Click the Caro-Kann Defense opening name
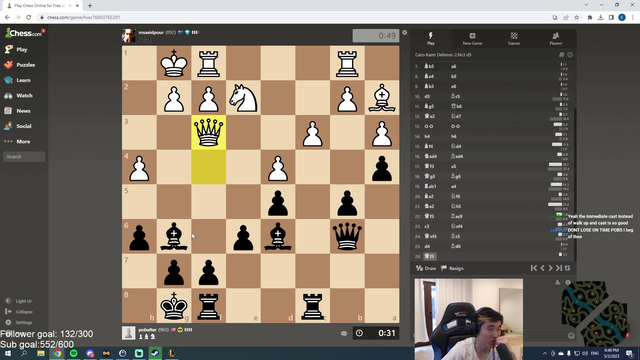This screenshot has width=640, height=360. pos(443,55)
